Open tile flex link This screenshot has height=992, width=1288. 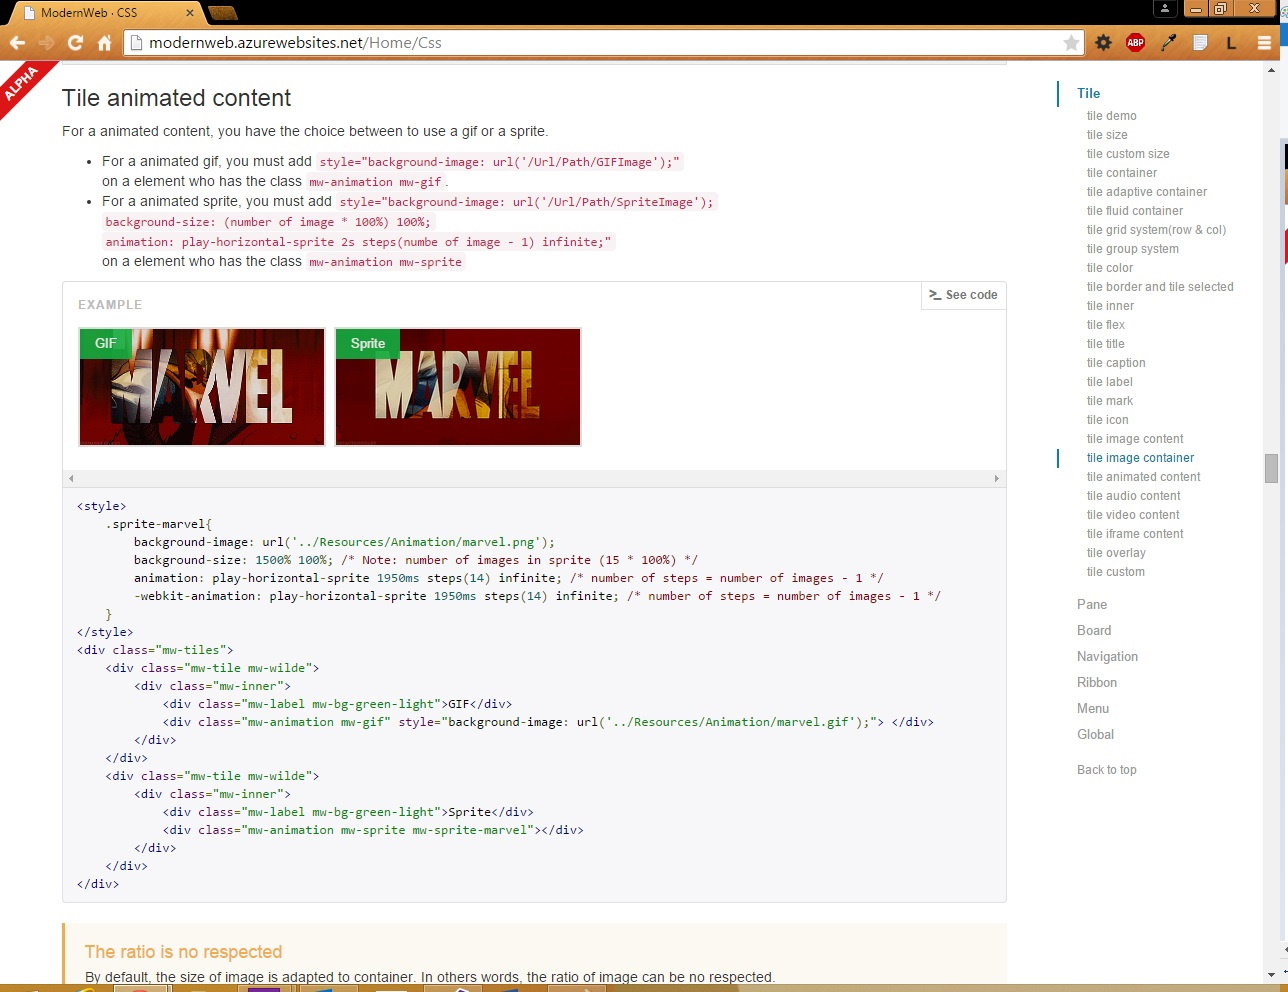(x=1106, y=325)
